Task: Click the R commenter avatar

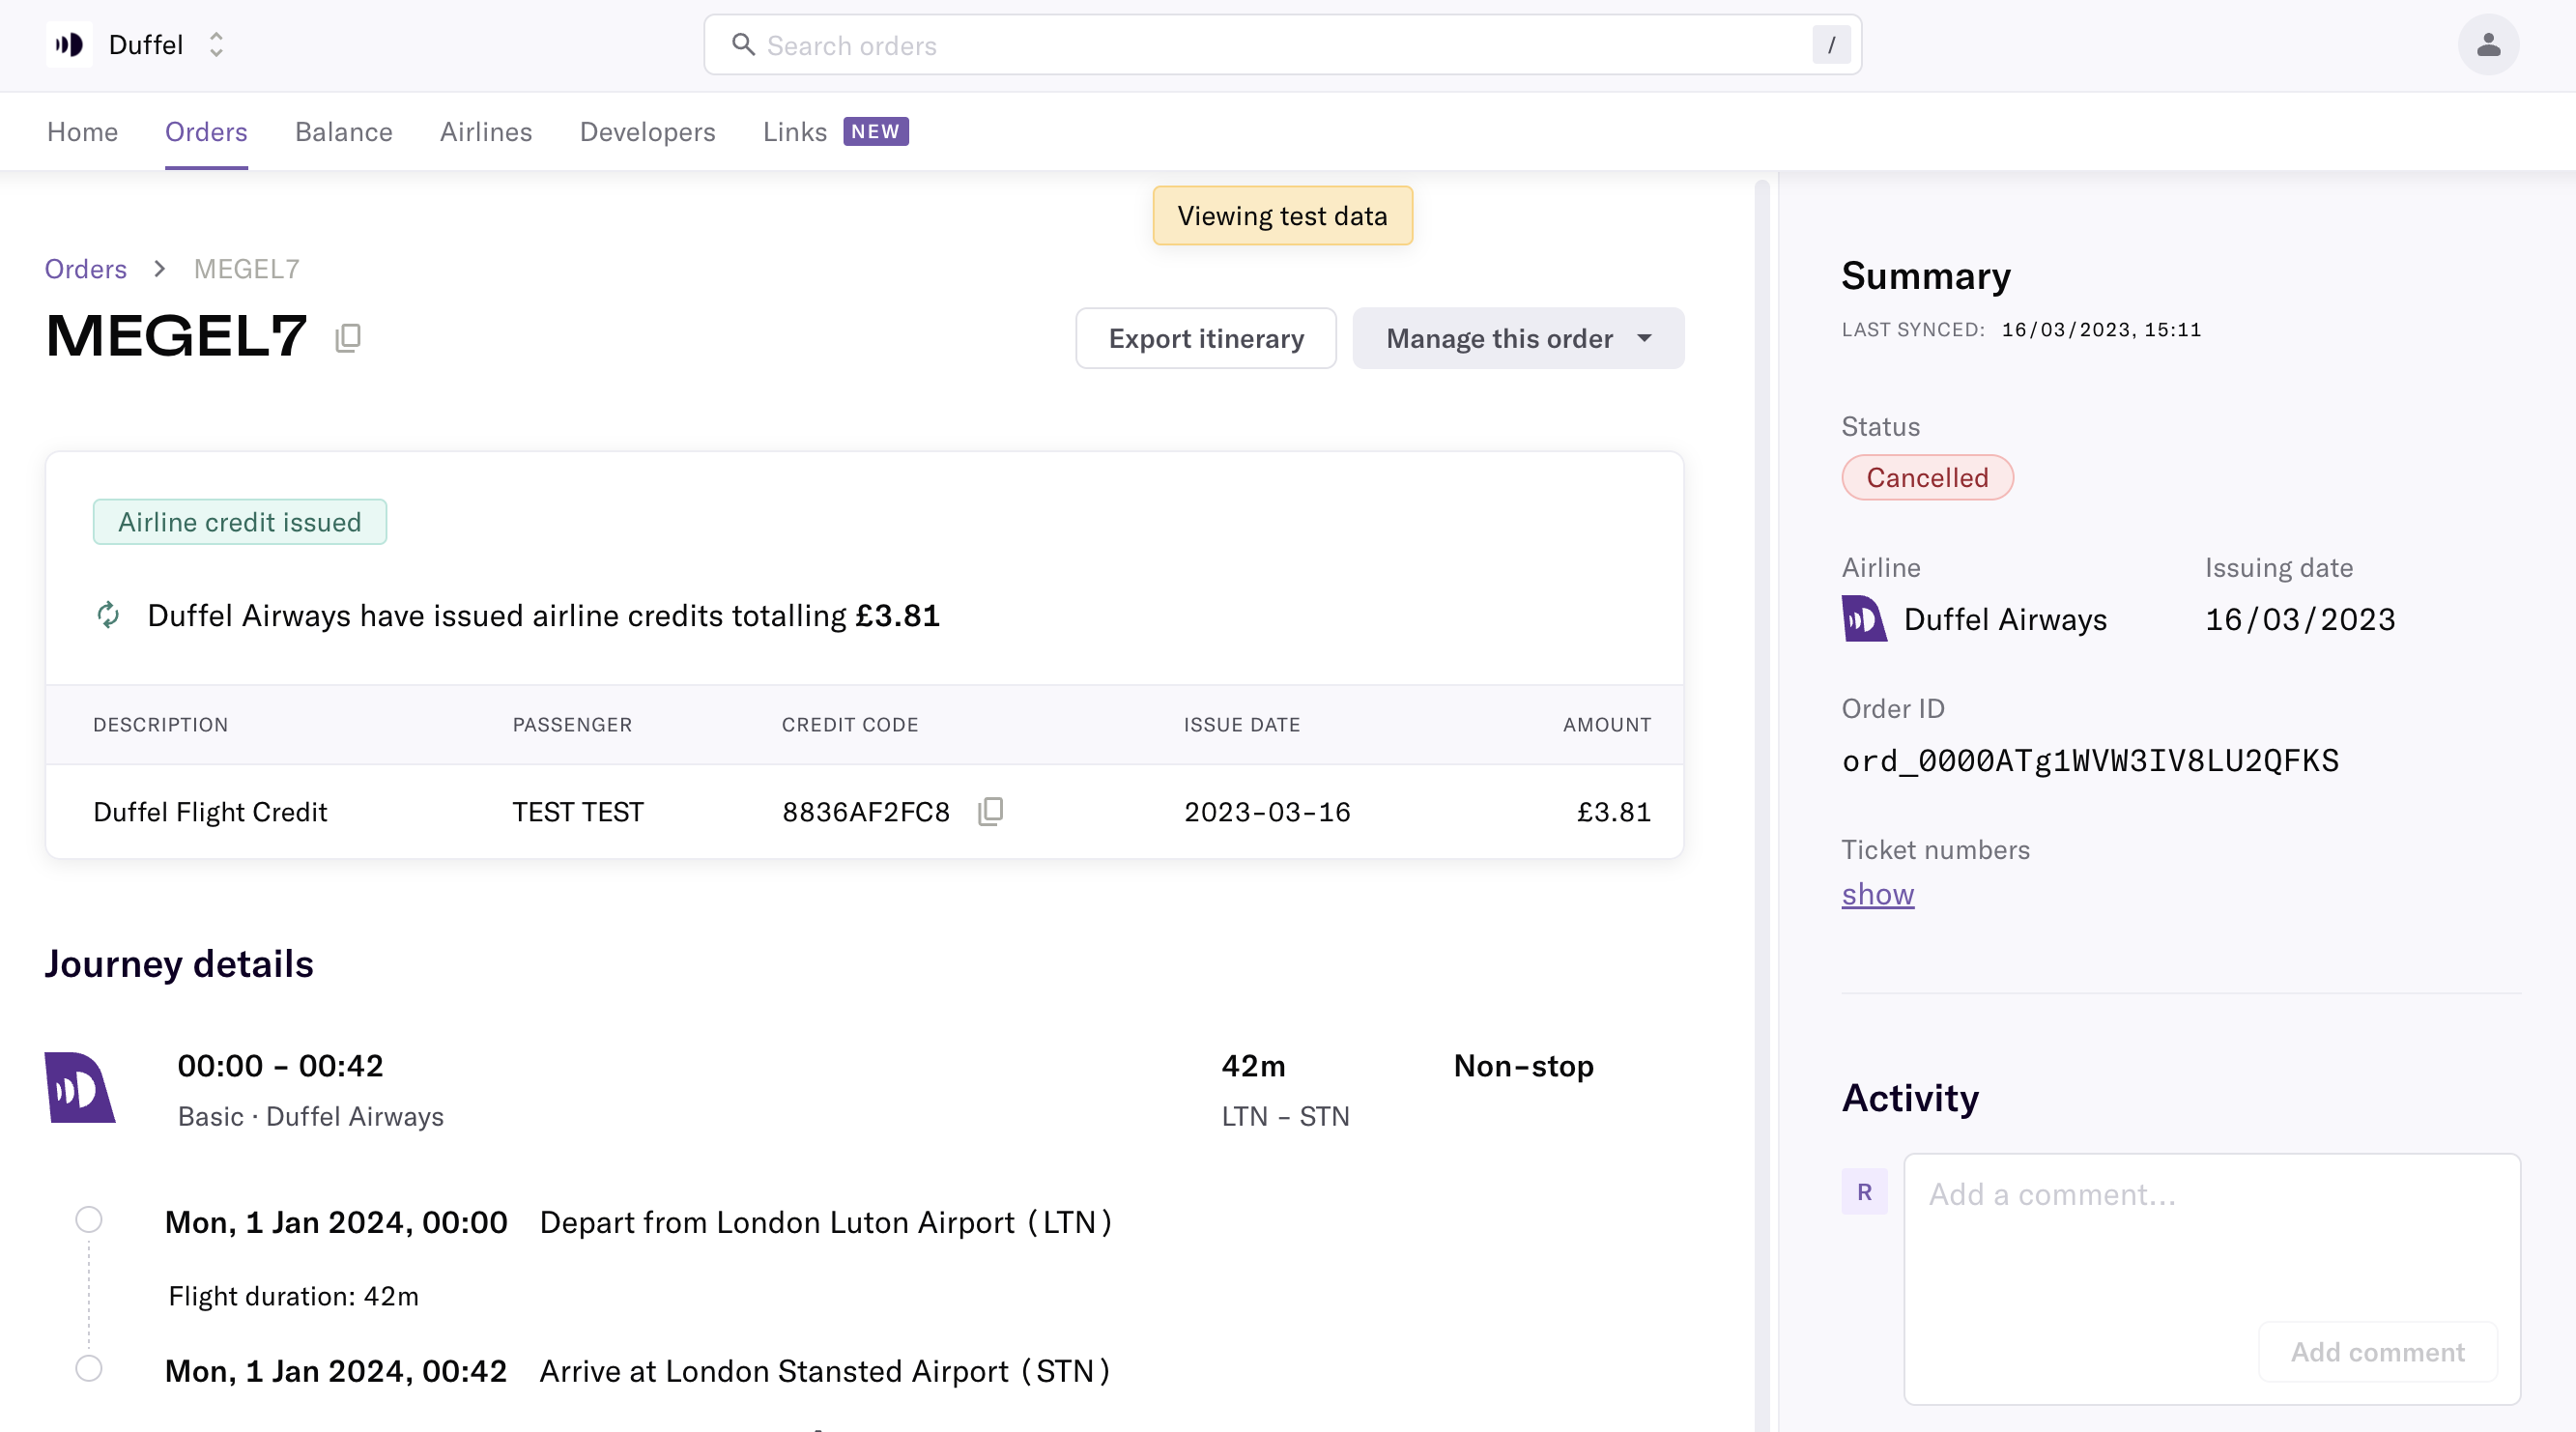Action: (x=1864, y=1192)
